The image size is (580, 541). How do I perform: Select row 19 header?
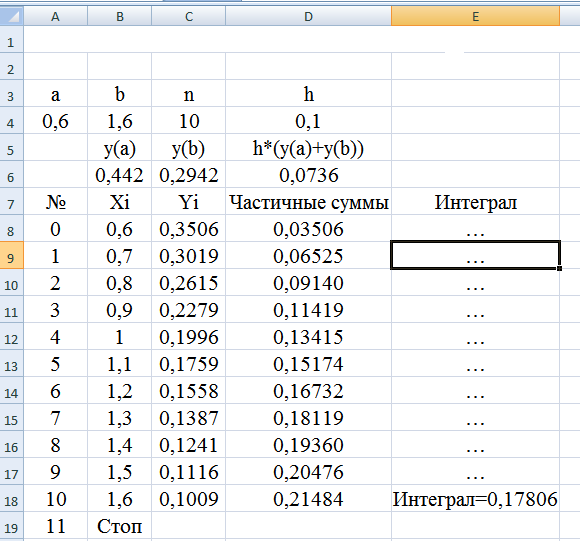(11, 525)
